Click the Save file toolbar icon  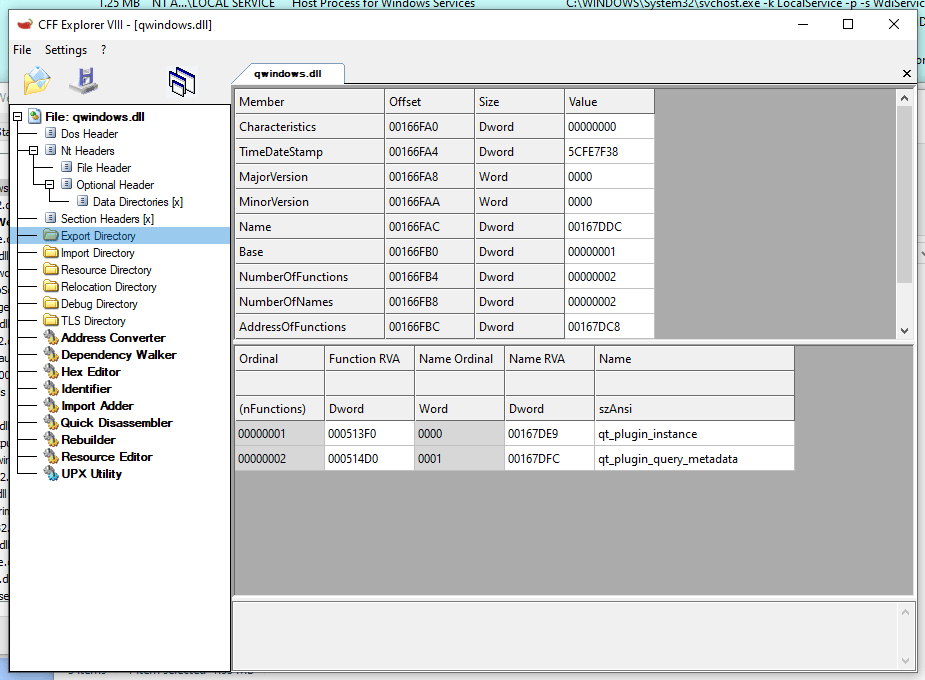[83, 82]
